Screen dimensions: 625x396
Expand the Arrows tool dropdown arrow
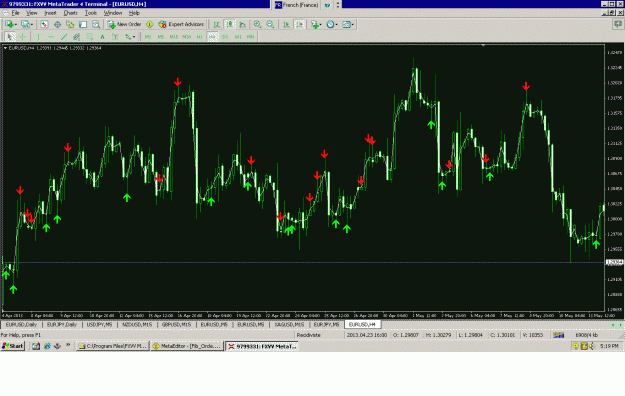coord(134,37)
